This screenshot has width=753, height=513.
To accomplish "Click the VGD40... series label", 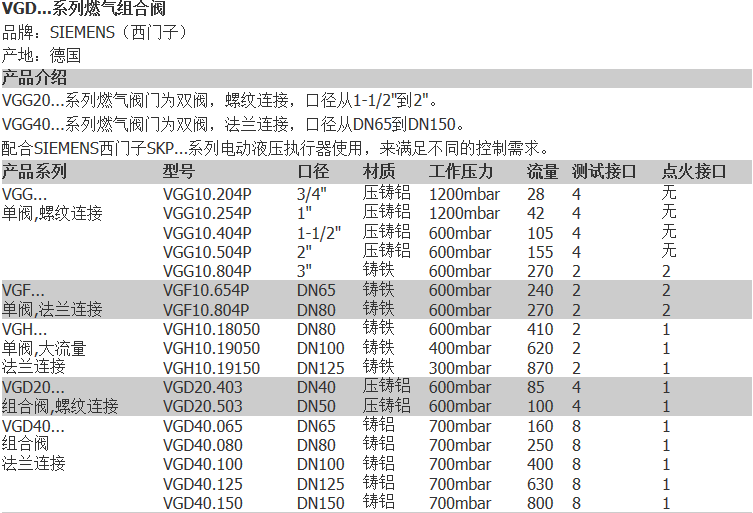I will (x=33, y=427).
